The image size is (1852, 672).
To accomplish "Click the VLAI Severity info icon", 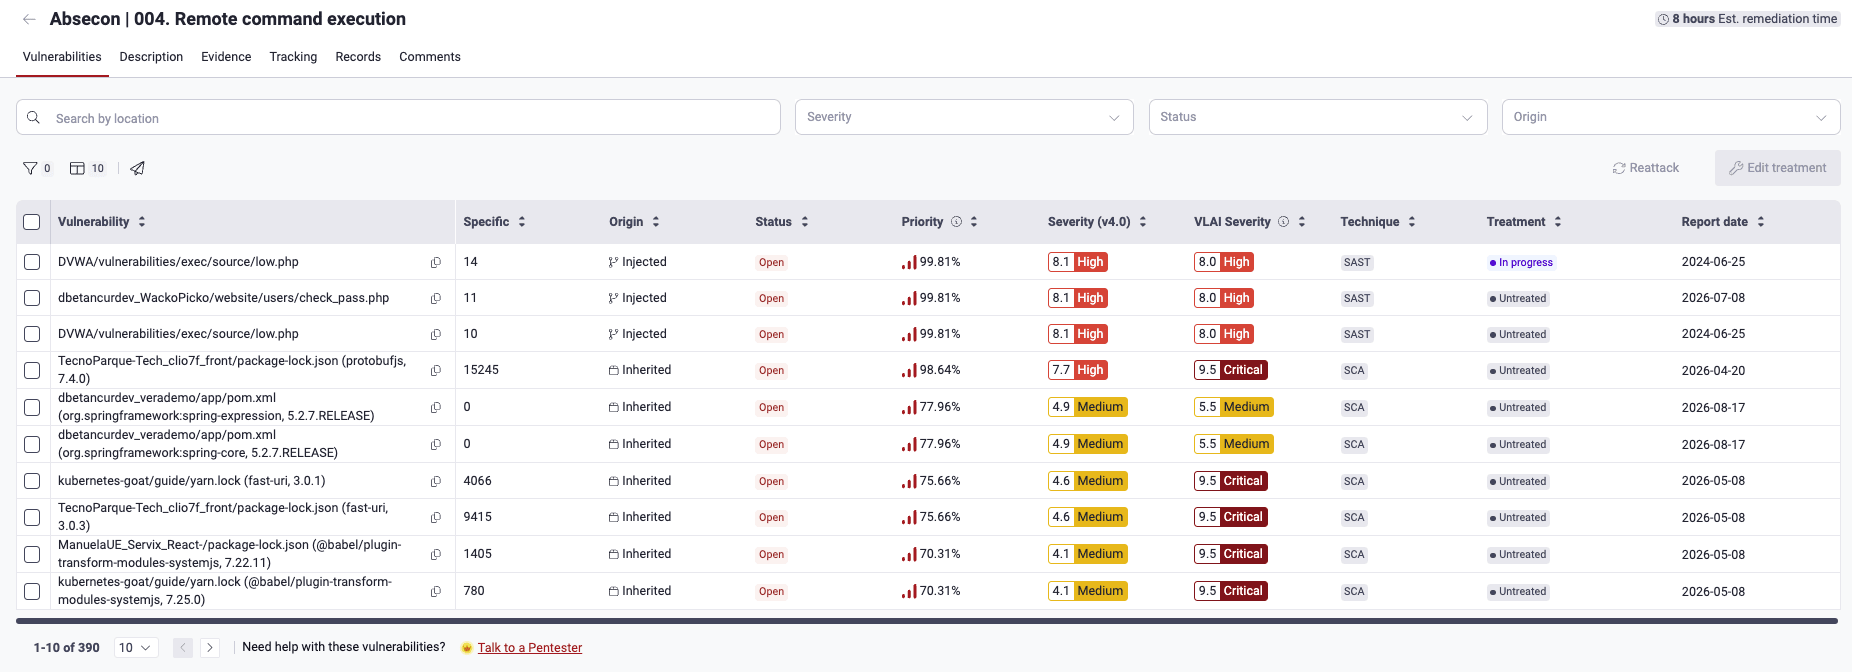I will 1284,222.
